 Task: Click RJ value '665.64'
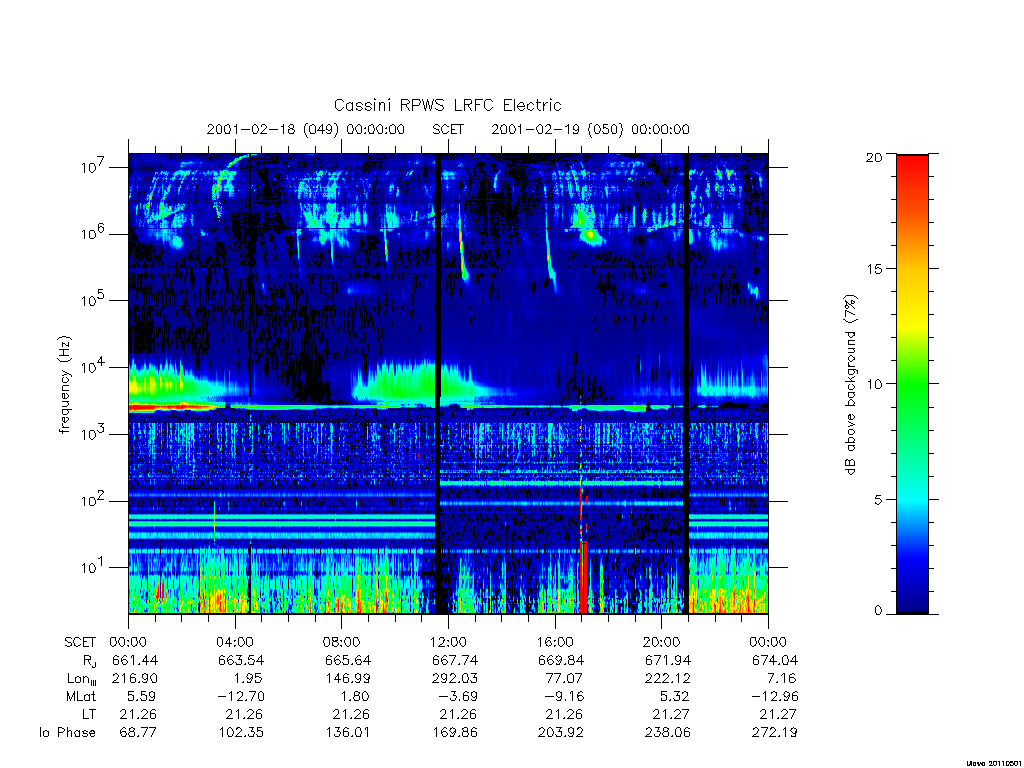[x=347, y=660]
